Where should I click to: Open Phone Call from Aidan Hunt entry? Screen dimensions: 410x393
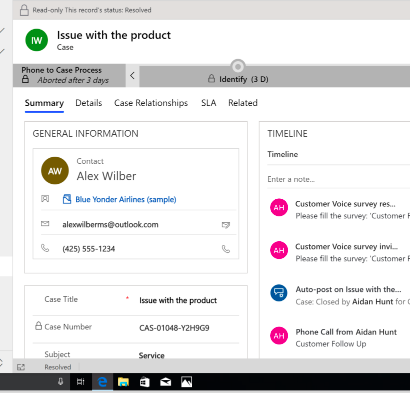pos(346,332)
